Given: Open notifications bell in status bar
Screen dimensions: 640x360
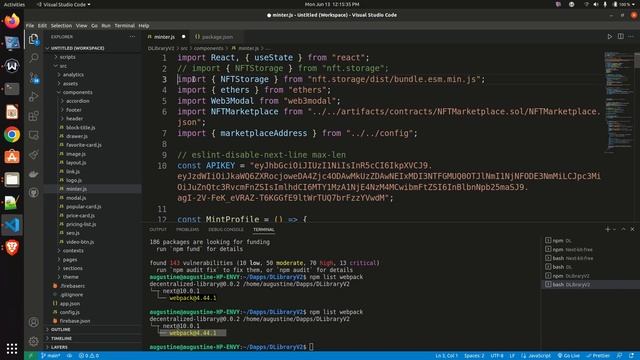Looking at the screenshot, I should (x=631, y=356).
